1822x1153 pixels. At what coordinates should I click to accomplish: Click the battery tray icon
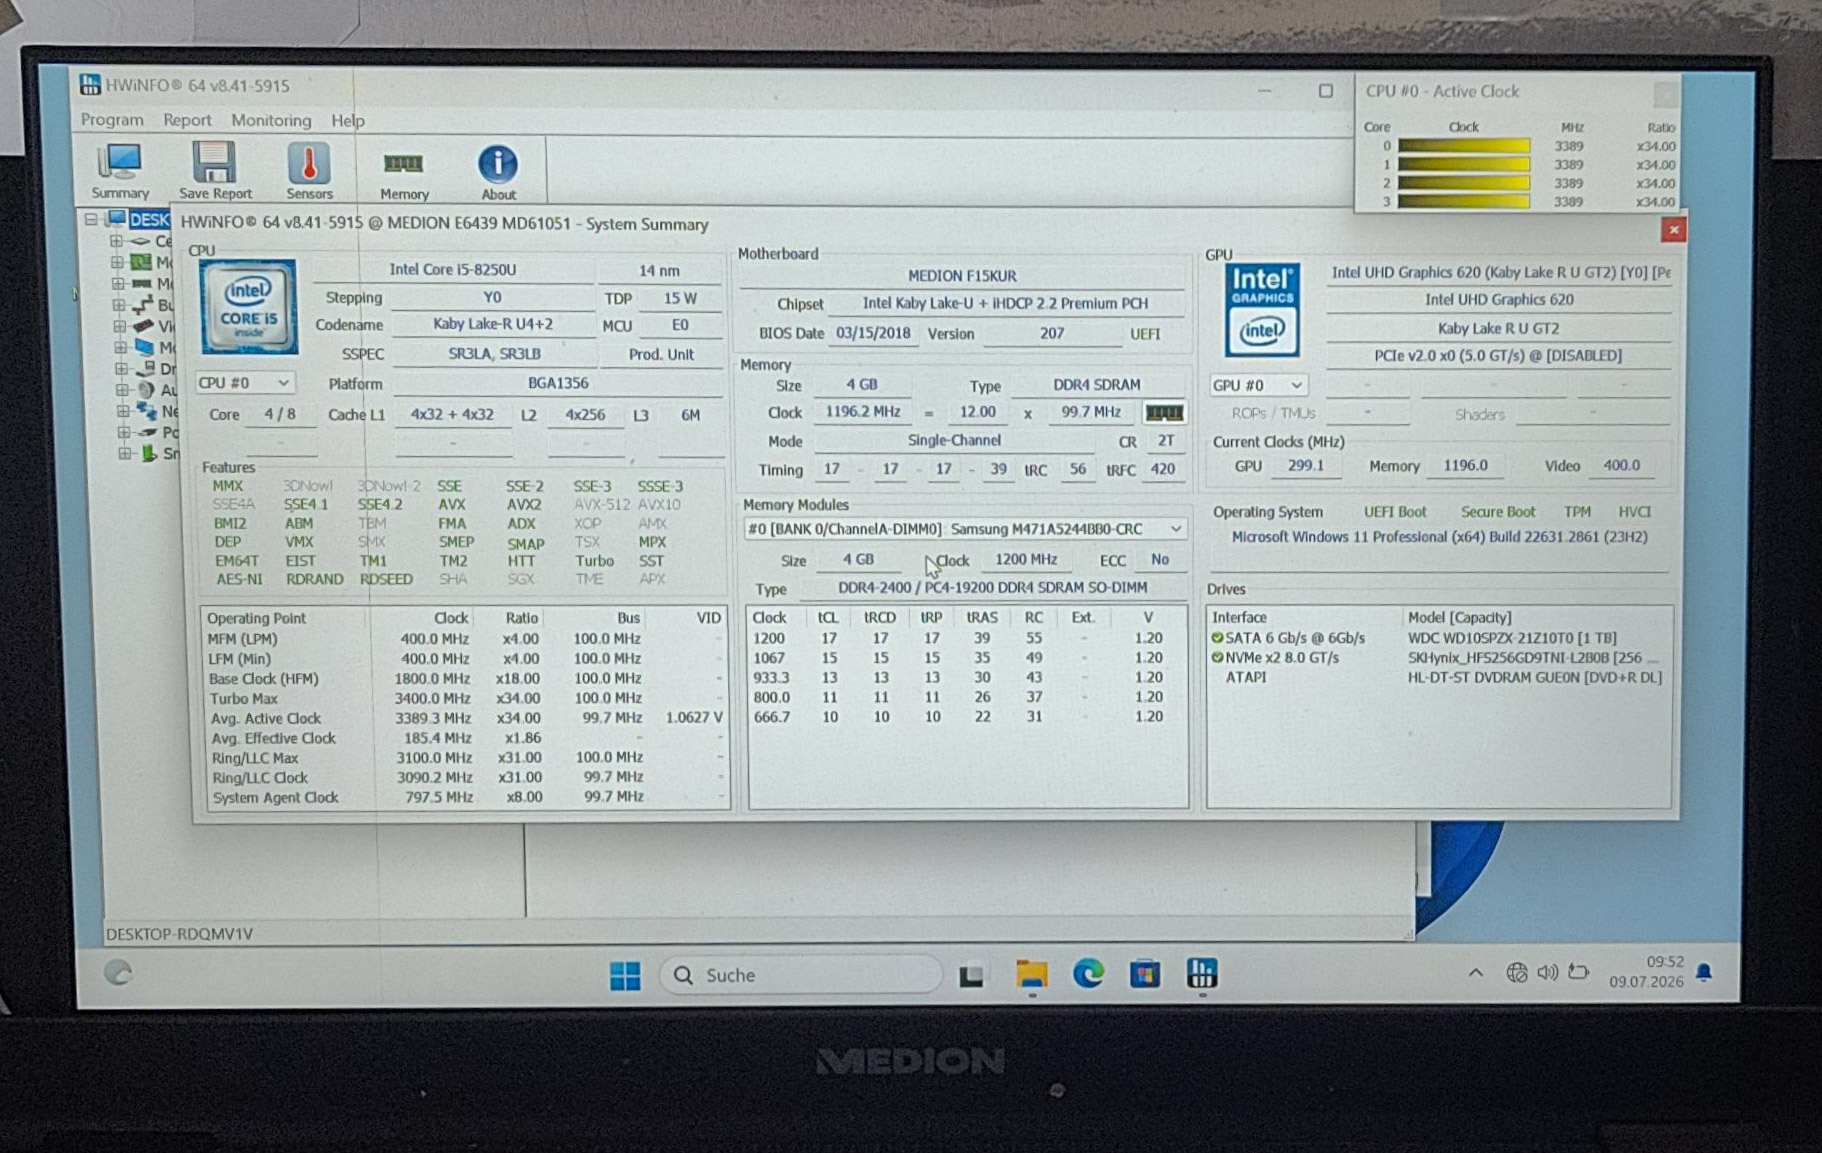click(1579, 971)
